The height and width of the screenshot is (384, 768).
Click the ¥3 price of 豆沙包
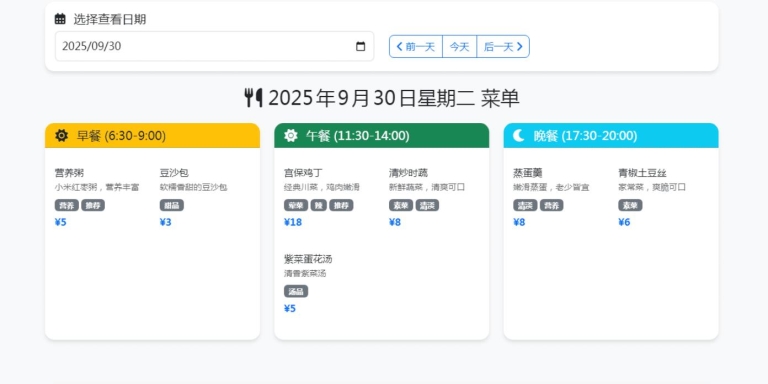(166, 222)
